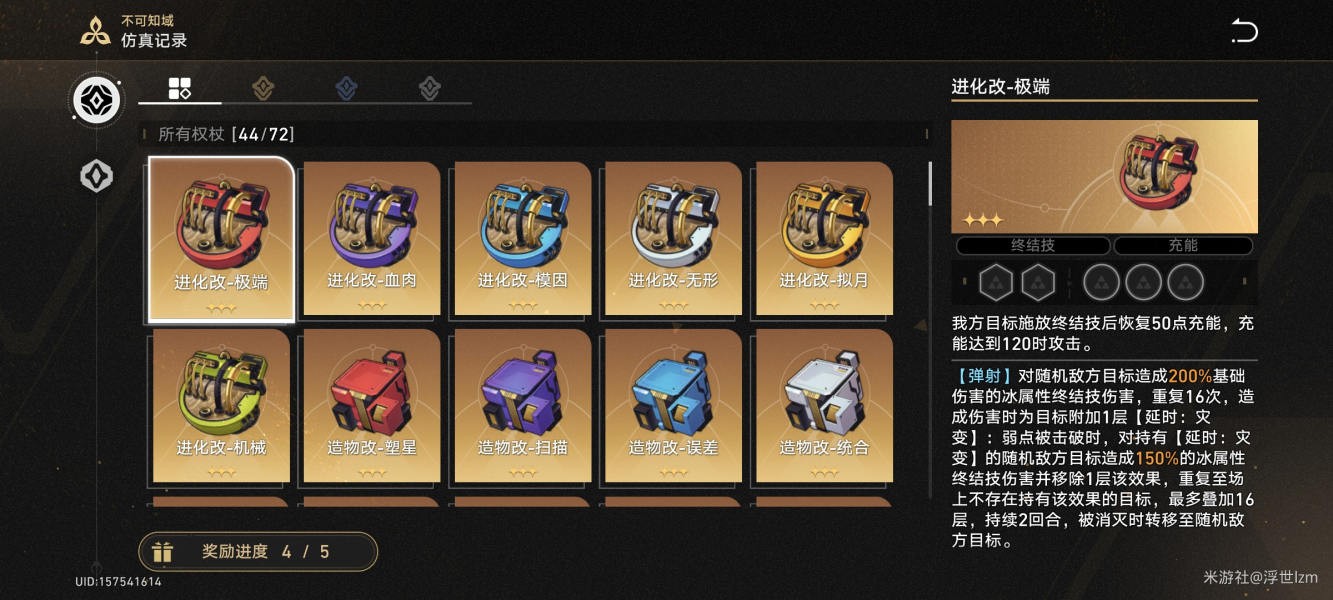
Task: Click the back arrow icon
Action: pyautogui.click(x=1244, y=30)
